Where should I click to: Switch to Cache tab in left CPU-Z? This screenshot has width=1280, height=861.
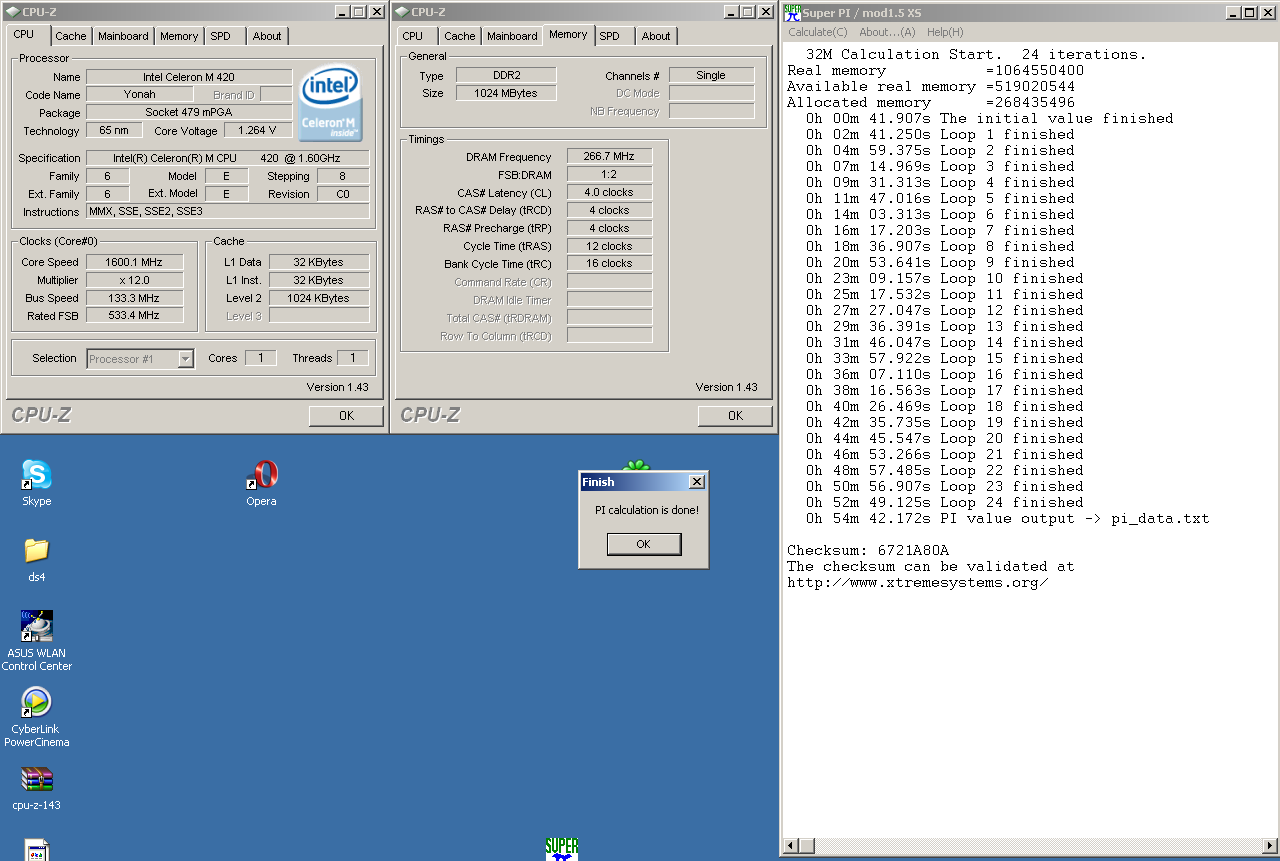point(71,36)
